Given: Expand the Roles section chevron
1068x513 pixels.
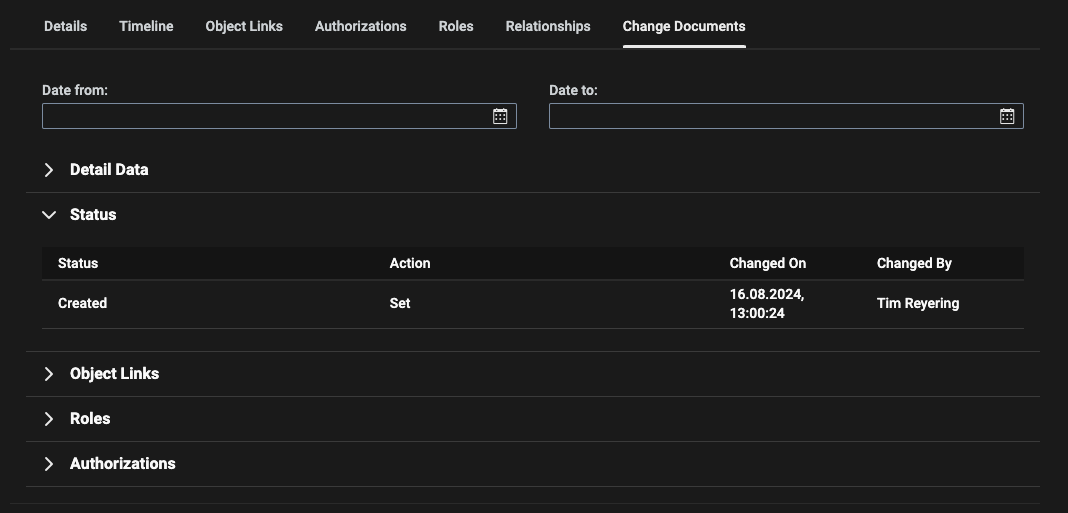Looking at the screenshot, I should (49, 419).
